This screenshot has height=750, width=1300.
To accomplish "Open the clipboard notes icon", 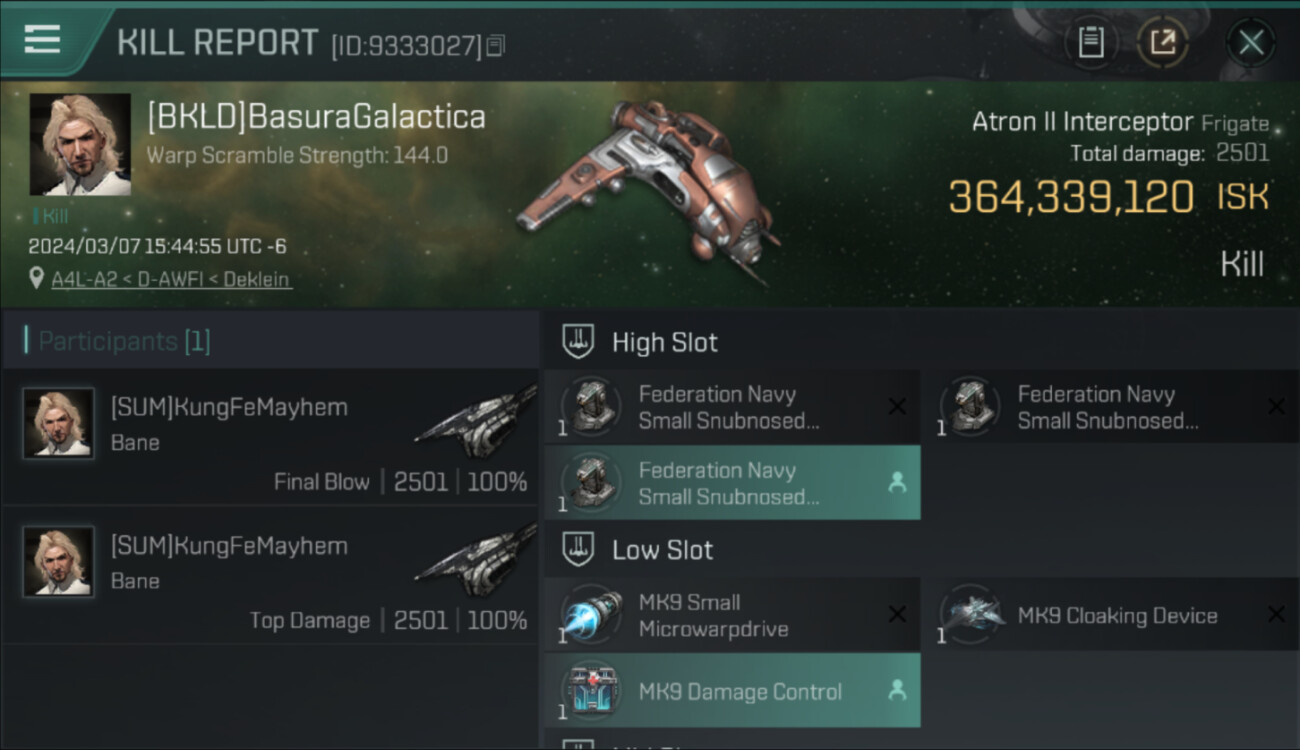I will pos(1091,43).
